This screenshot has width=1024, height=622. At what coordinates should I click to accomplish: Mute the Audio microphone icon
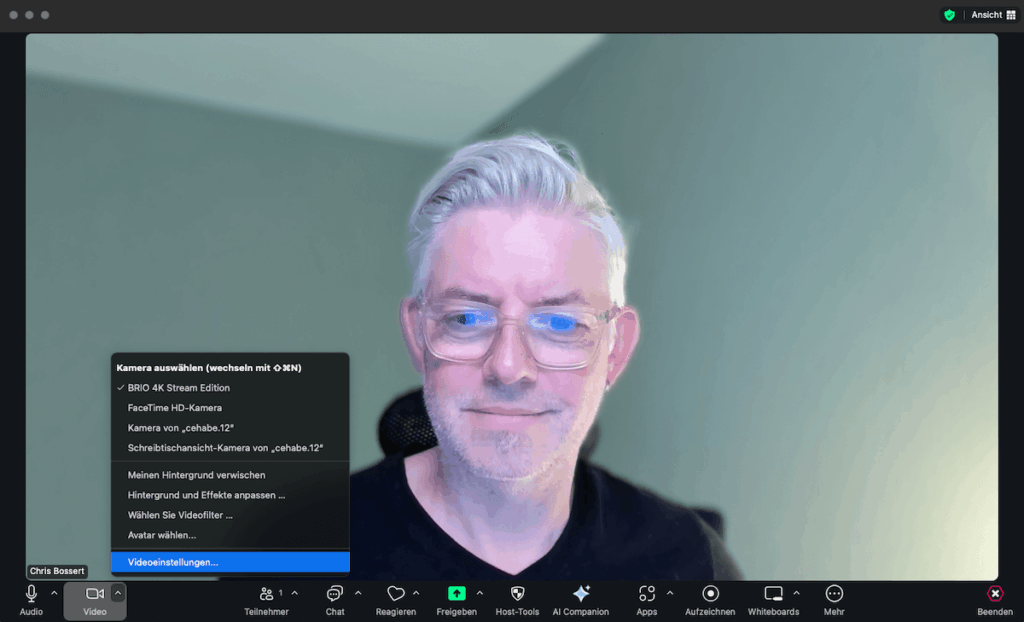pos(31,594)
